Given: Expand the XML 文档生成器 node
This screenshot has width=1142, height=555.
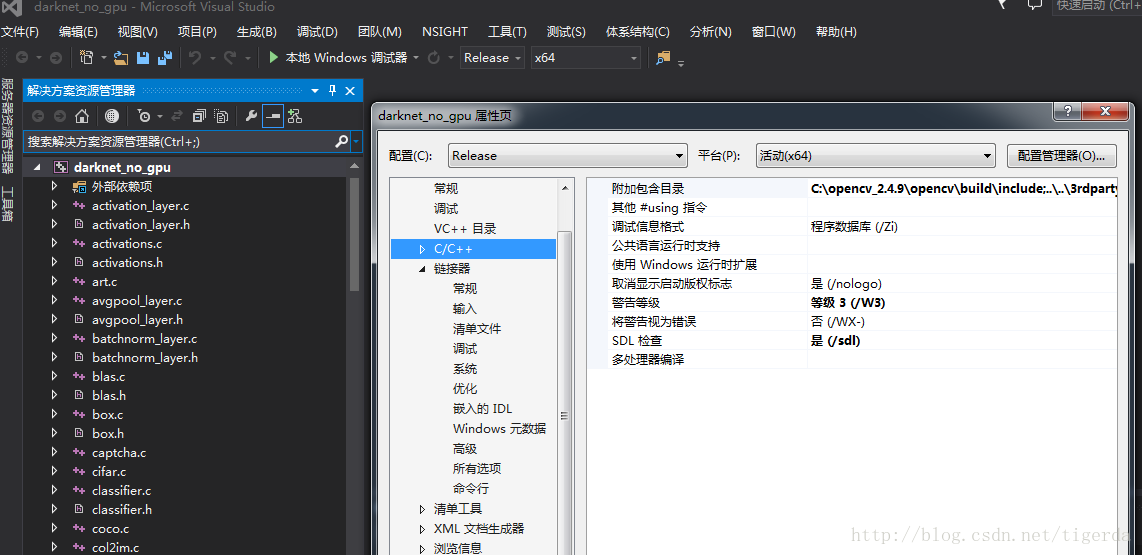Looking at the screenshot, I should coord(422,529).
